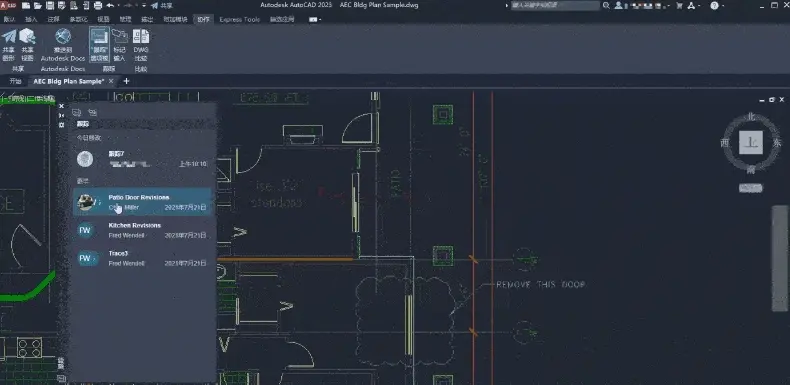Click the REMOVE THIS DOOR annotation text
The width and height of the screenshot is (790, 385).
(x=541, y=285)
